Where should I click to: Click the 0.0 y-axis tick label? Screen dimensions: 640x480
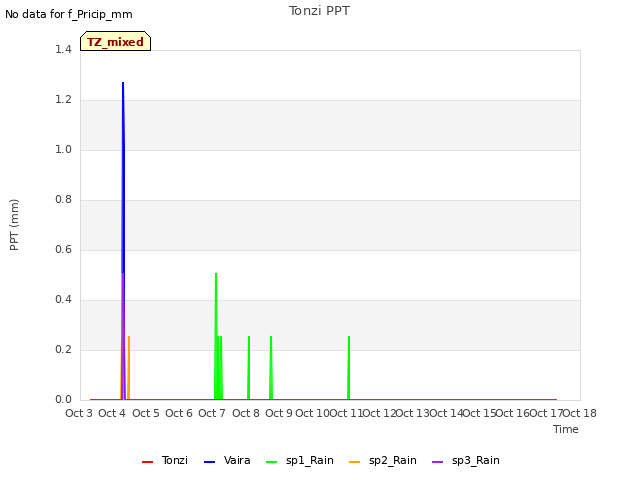(x=63, y=400)
